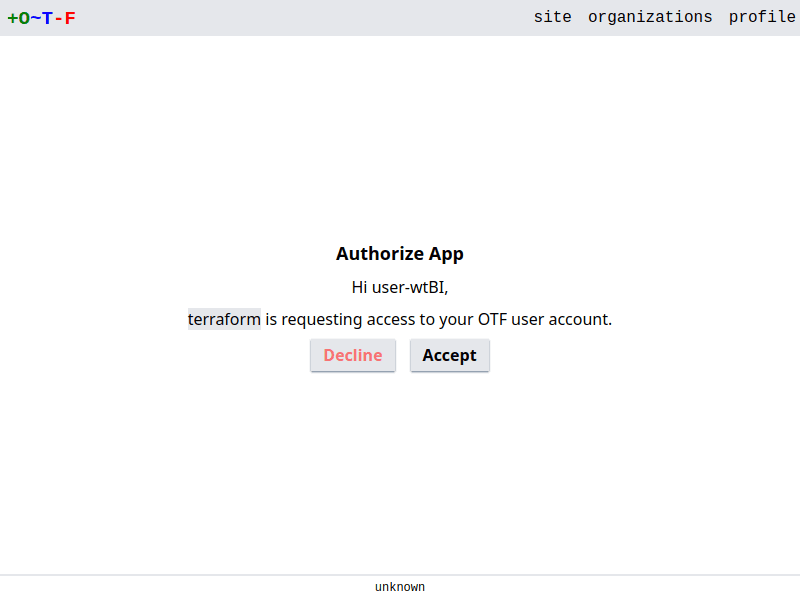Open the profile page

point(762,17)
